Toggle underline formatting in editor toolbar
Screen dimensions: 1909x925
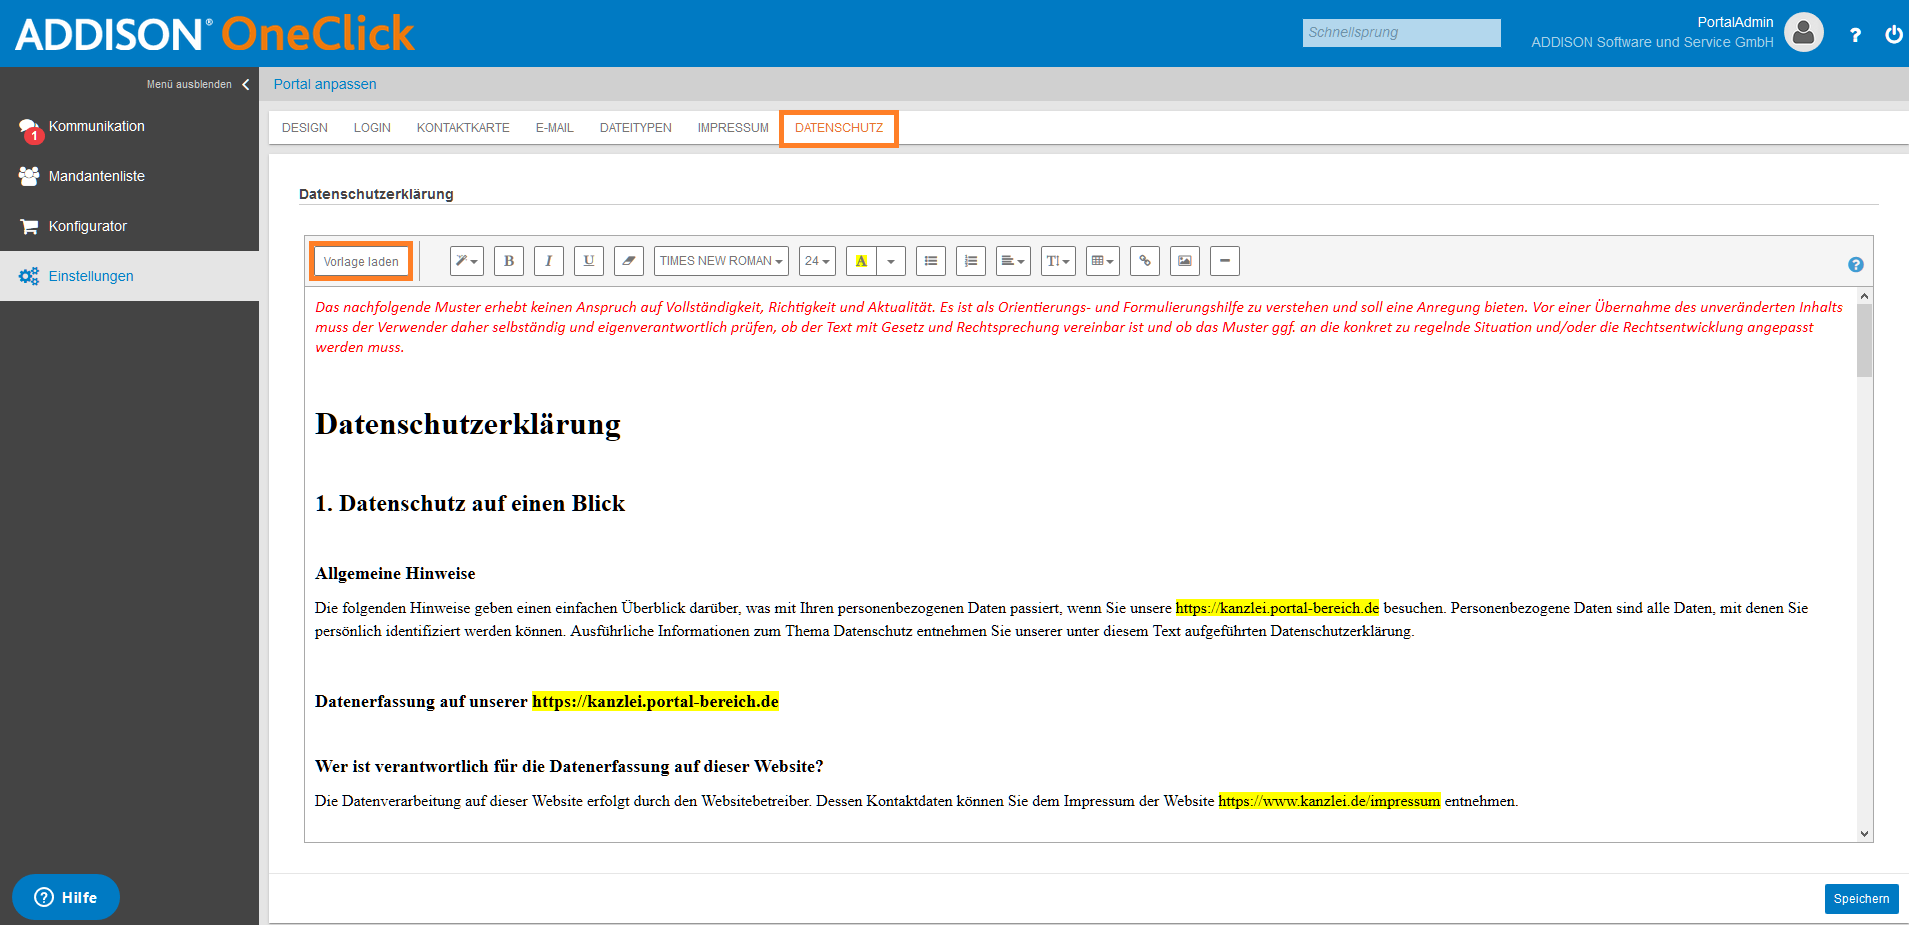coord(589,261)
